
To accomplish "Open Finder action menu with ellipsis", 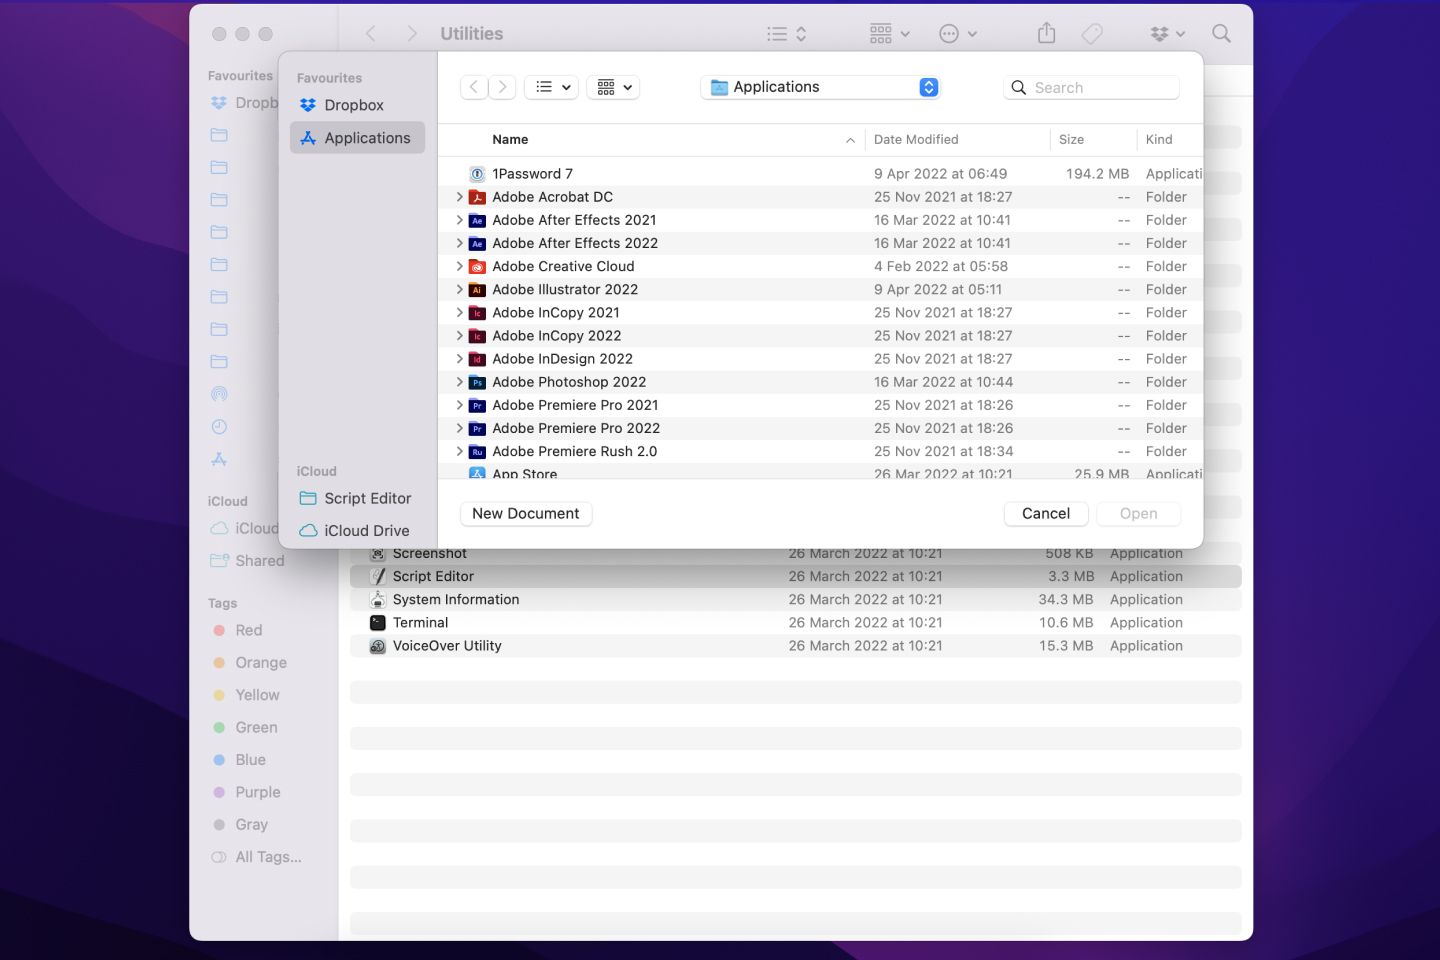I will tap(957, 33).
